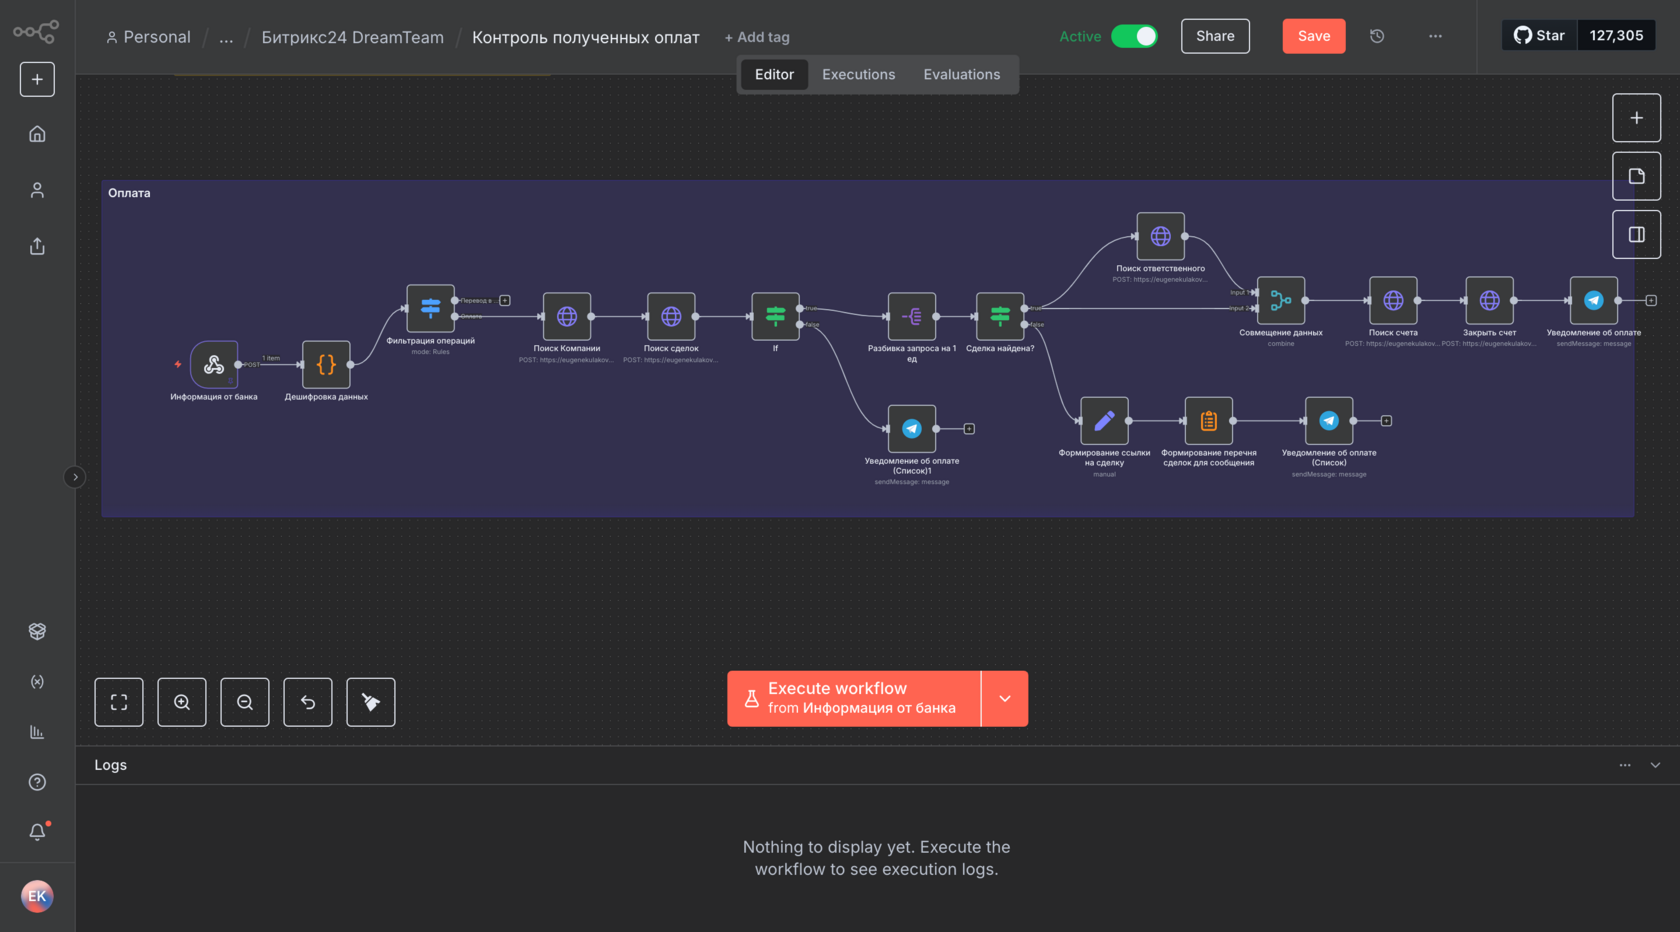Click the zoom out button
The height and width of the screenshot is (932, 1680).
click(x=245, y=702)
